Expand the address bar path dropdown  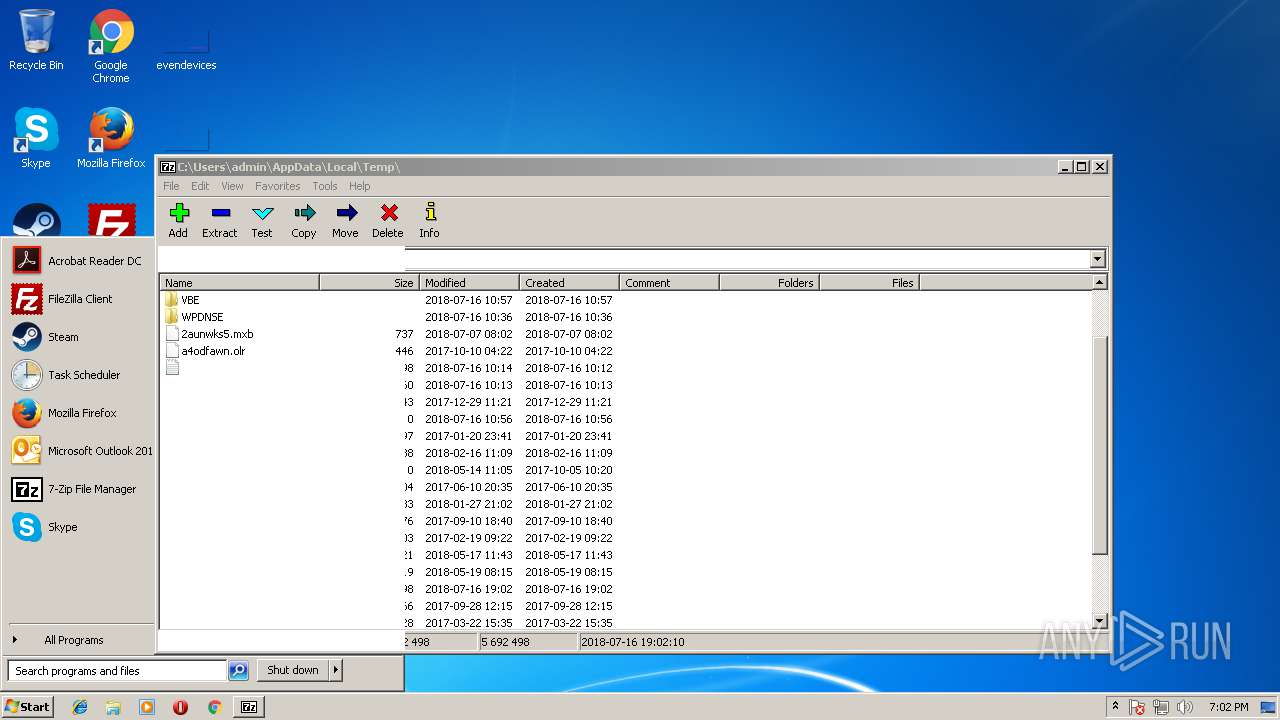[1097, 259]
